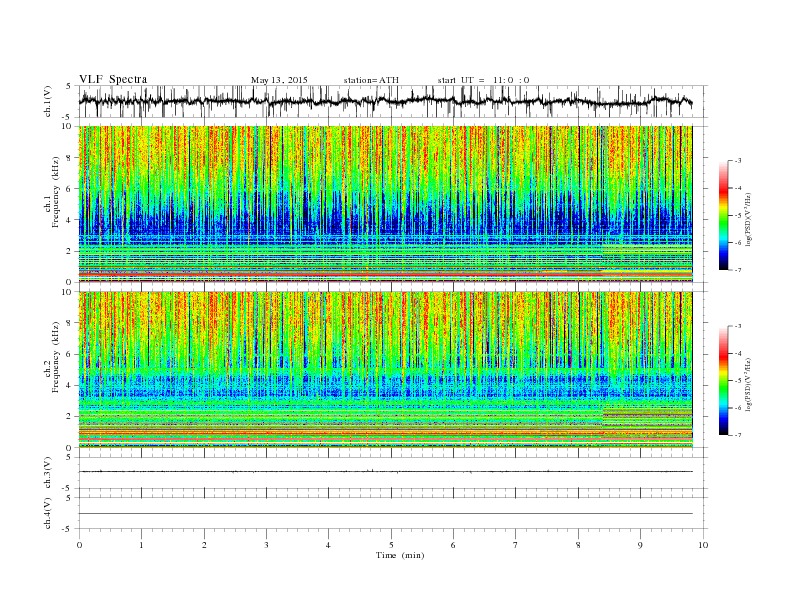Click the ch.1 spectrogram color bar

pyautogui.click(x=723, y=216)
